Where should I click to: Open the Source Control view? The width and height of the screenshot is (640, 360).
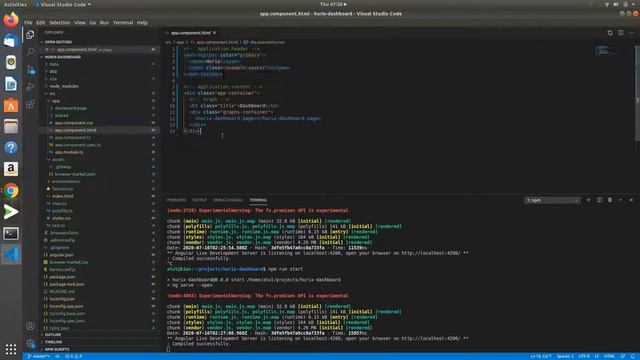pyautogui.click(x=30, y=70)
